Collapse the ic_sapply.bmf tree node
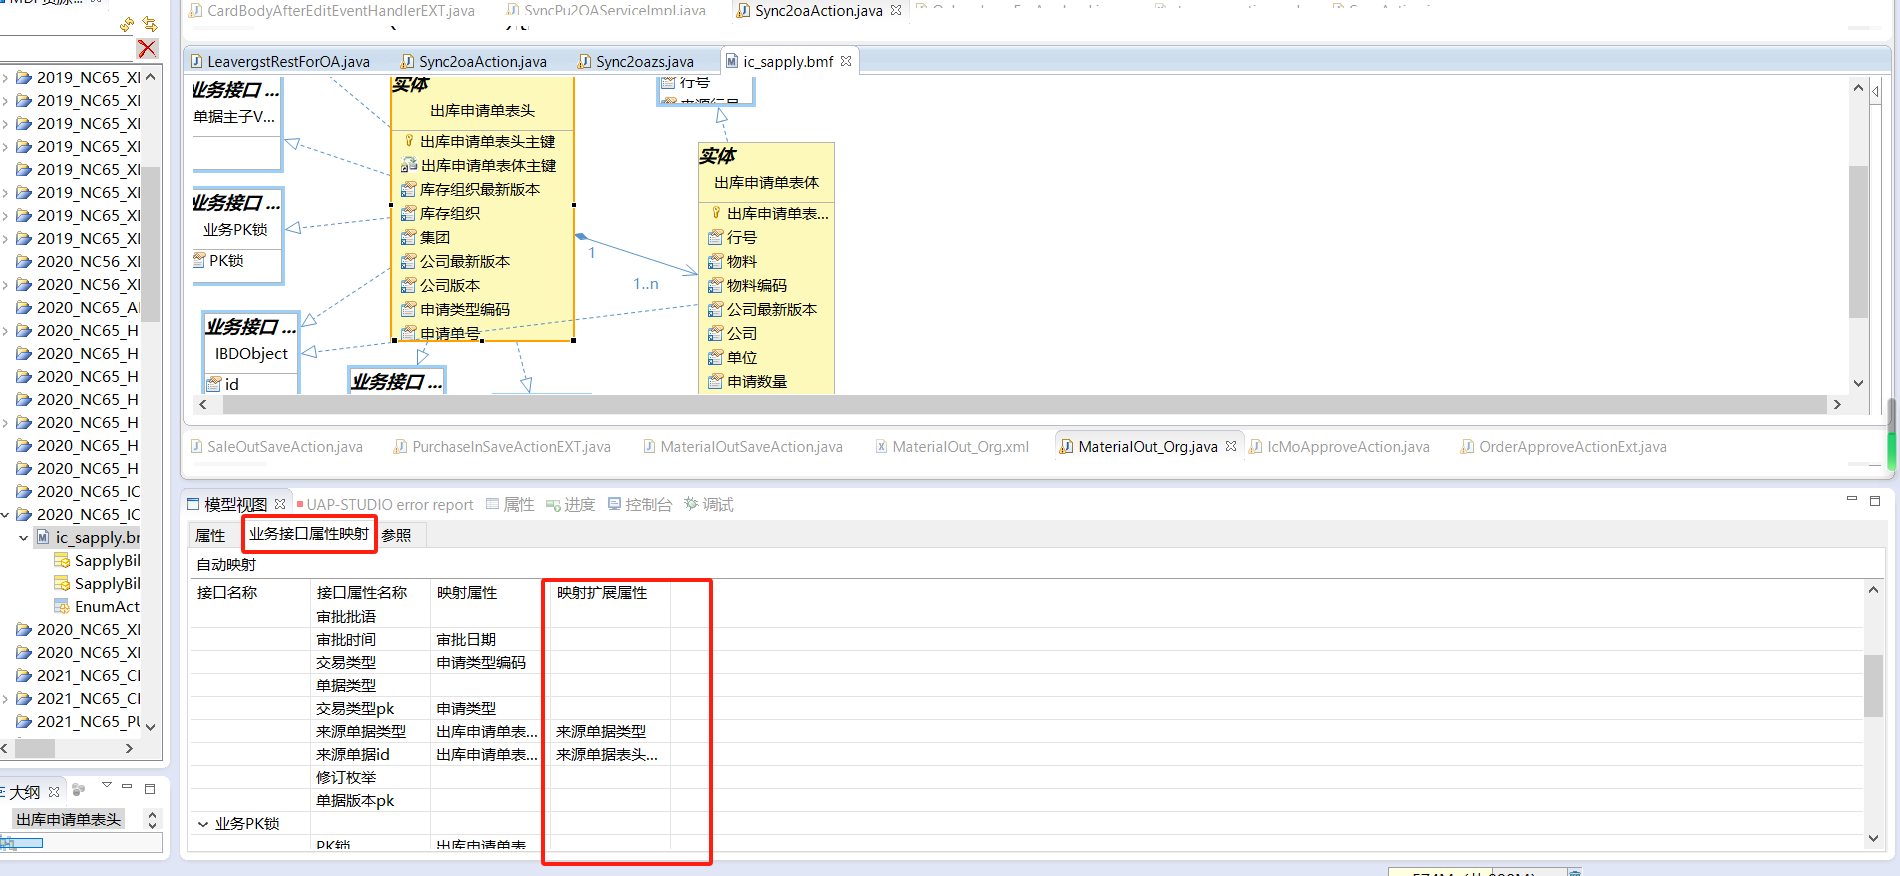The width and height of the screenshot is (1900, 876). coord(23,537)
